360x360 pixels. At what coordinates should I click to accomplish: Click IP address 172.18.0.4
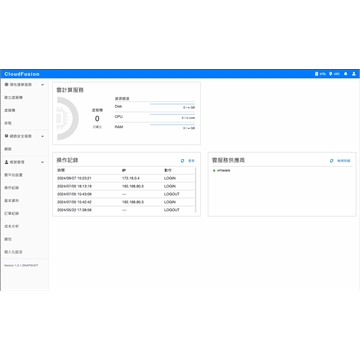(x=131, y=178)
